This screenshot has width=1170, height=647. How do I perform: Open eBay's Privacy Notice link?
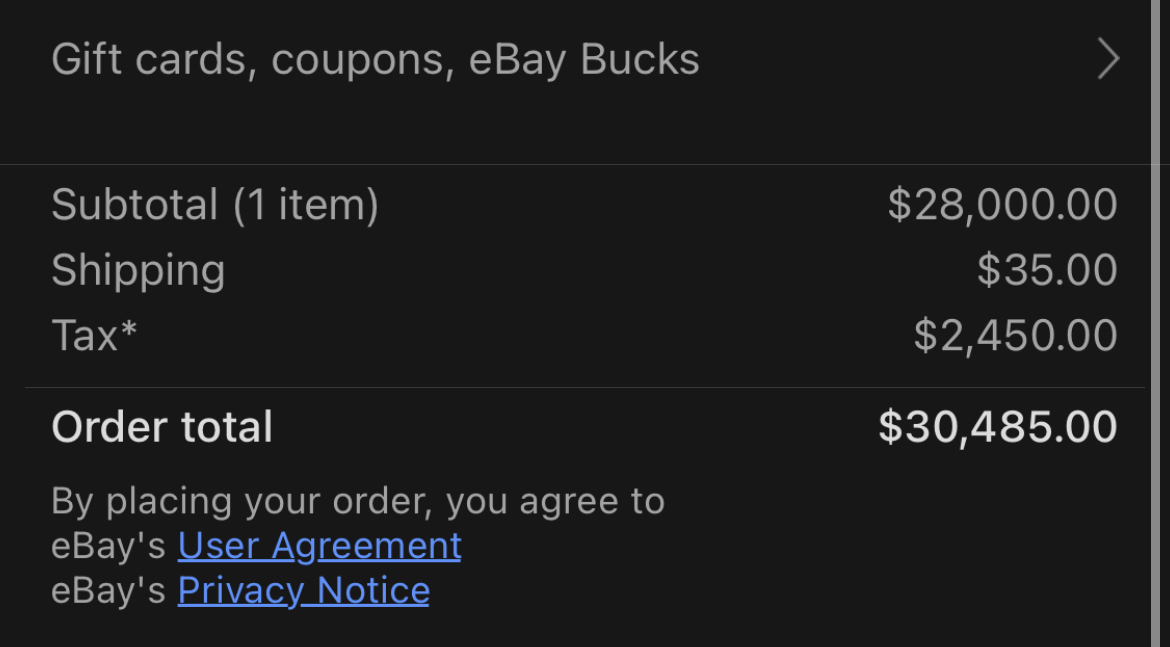(x=303, y=591)
